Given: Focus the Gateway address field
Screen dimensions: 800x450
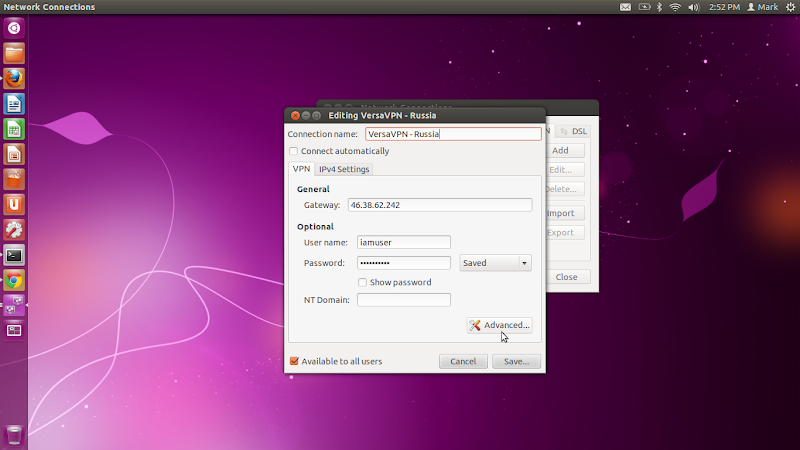Looking at the screenshot, I should pos(440,205).
